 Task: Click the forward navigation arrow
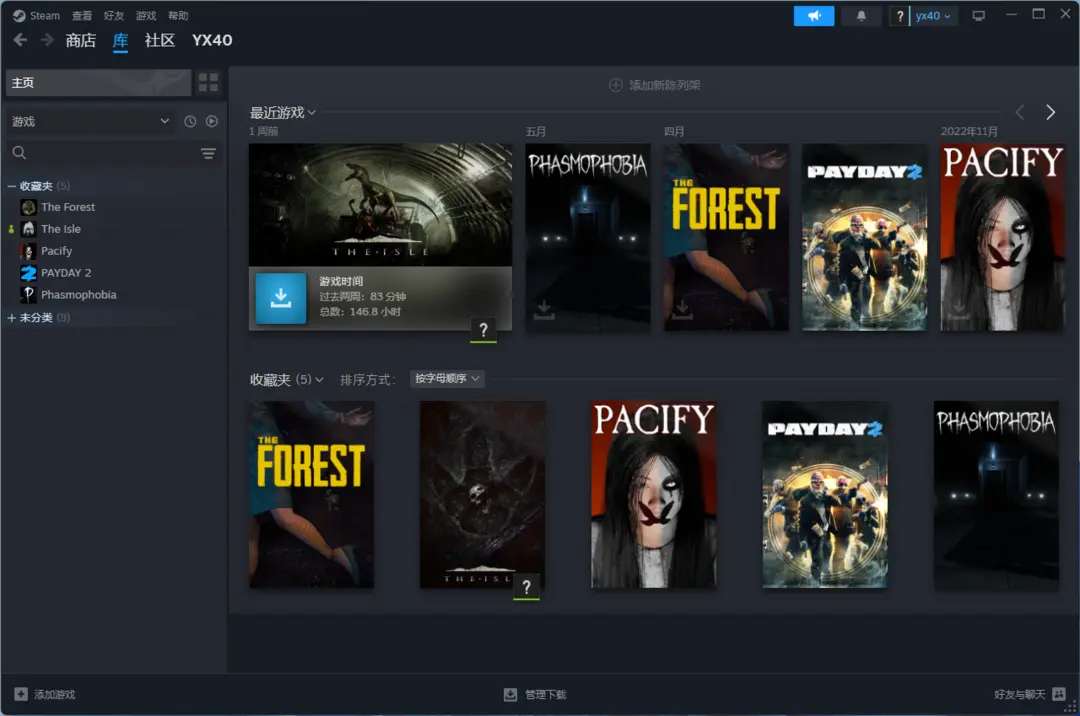[x=47, y=40]
